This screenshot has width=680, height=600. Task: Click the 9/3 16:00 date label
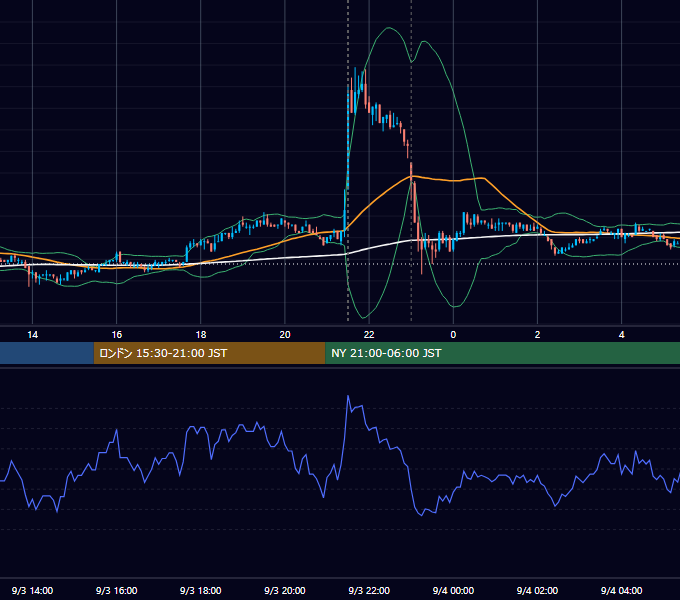pos(117,590)
